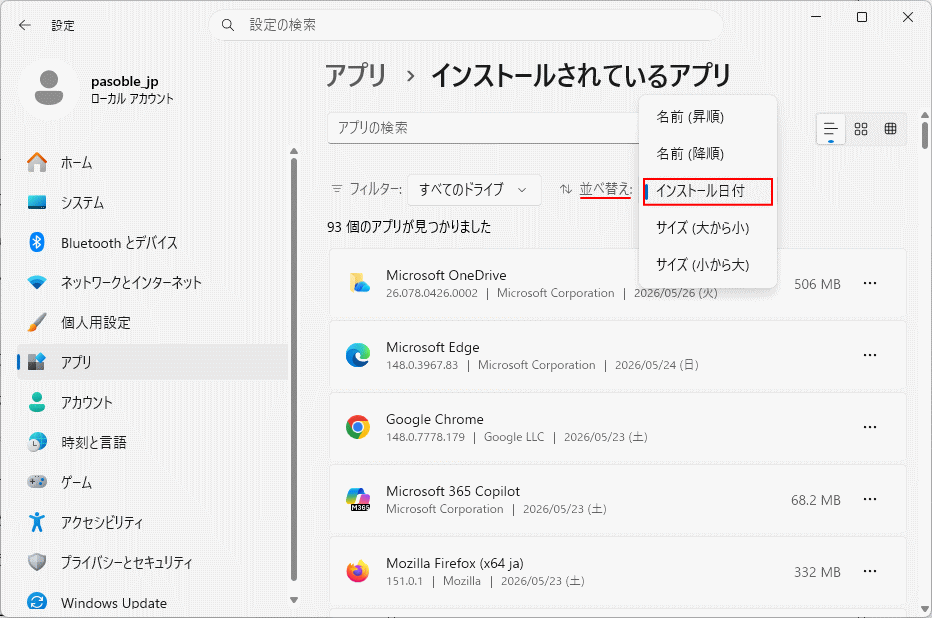Click the privacy shield icon
Image resolution: width=932 pixels, height=618 pixels.
coord(37,562)
